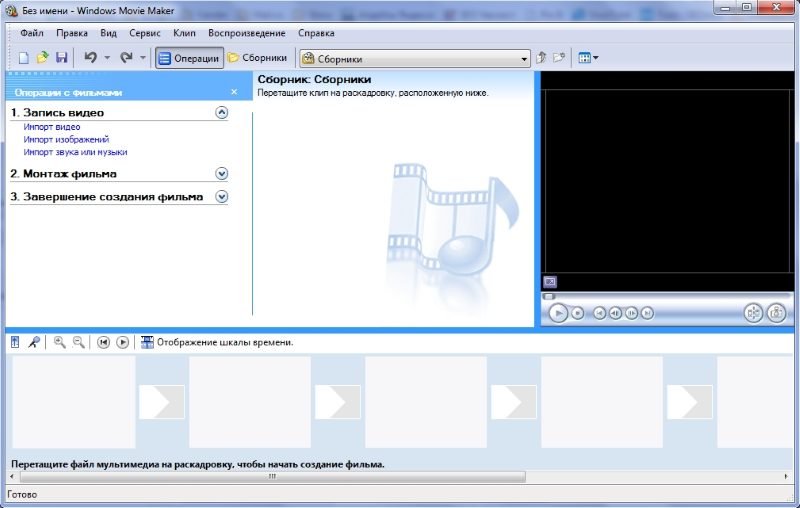Click the Импорт видео link
800x508 pixels.
pyautogui.click(x=52, y=127)
